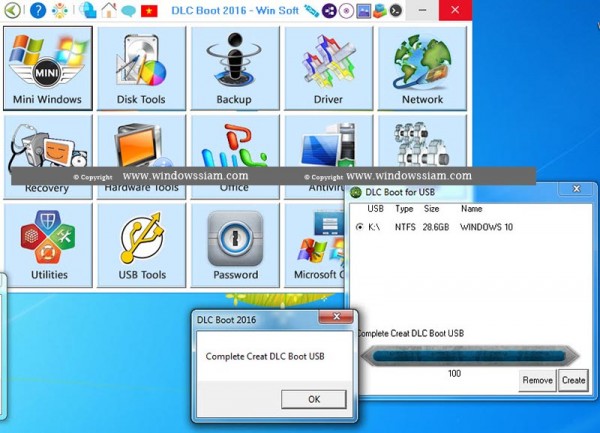Image resolution: width=600 pixels, height=433 pixels.
Task: Click the Remove button in DLC Boot for USB
Action: [x=537, y=380]
